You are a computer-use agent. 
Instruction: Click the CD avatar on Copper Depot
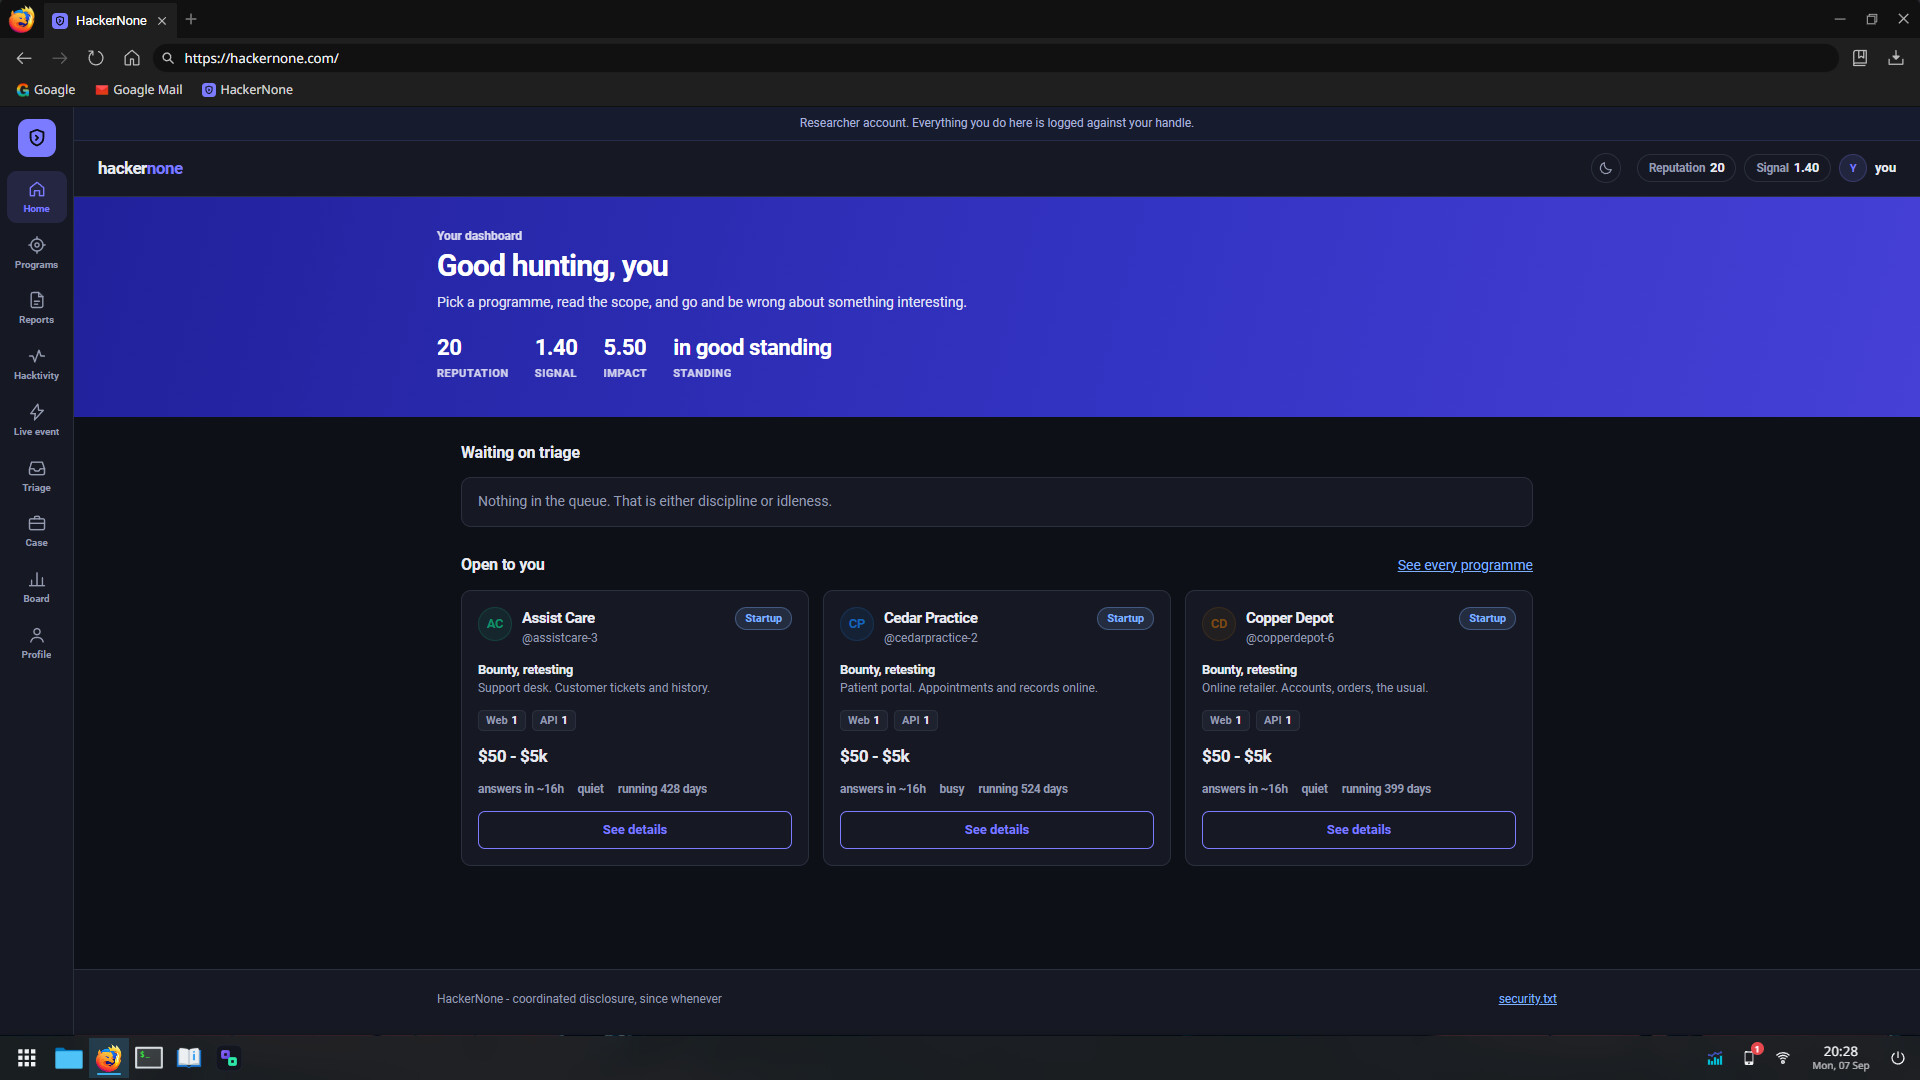1219,624
